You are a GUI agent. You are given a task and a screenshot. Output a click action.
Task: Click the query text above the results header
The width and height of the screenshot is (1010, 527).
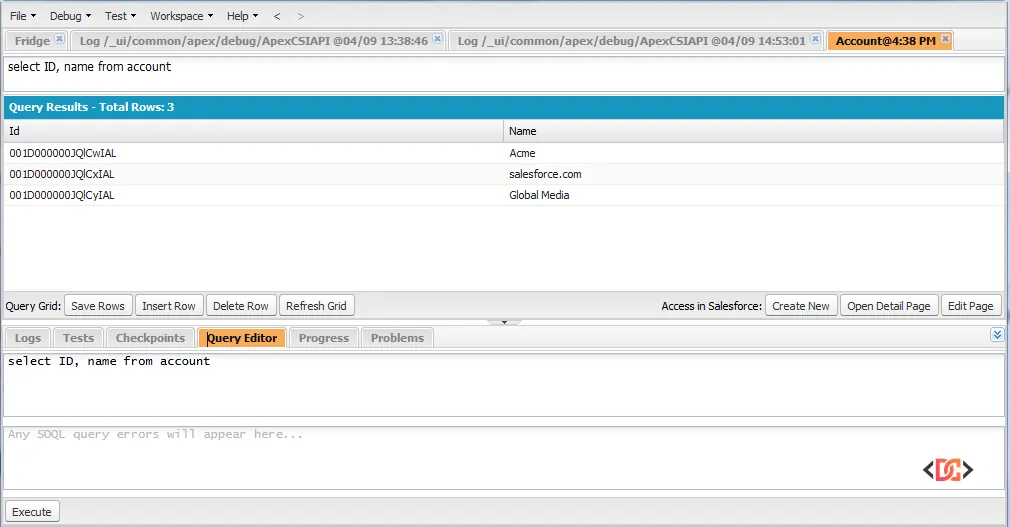coord(90,67)
